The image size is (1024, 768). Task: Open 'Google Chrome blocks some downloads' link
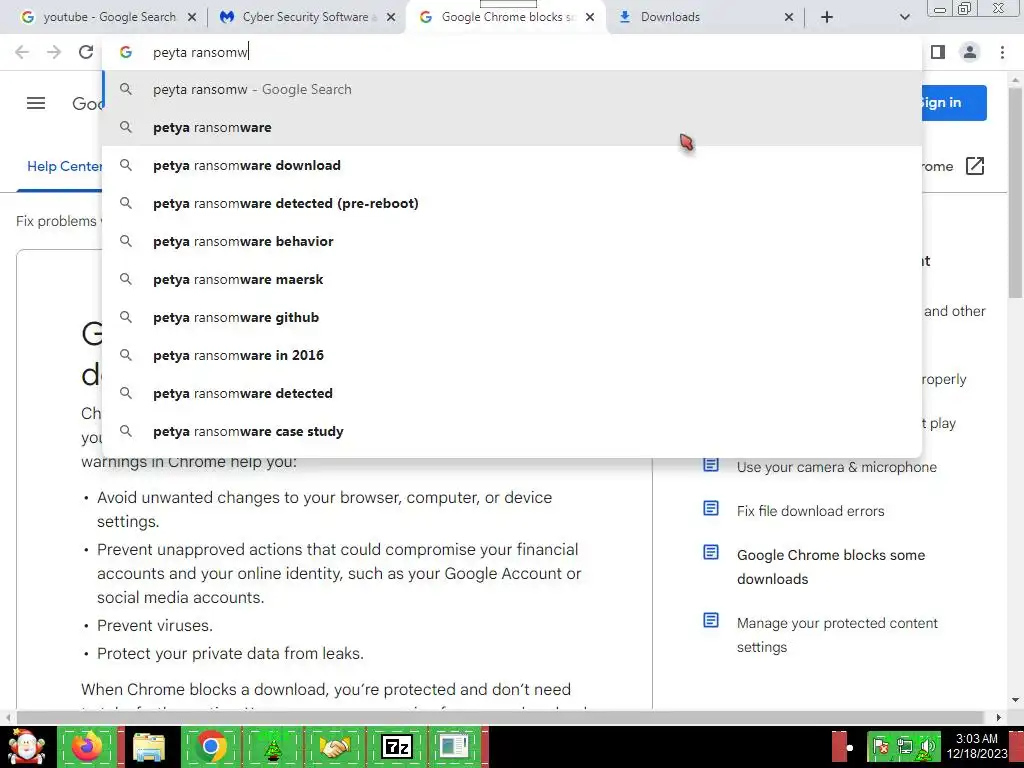click(x=831, y=567)
